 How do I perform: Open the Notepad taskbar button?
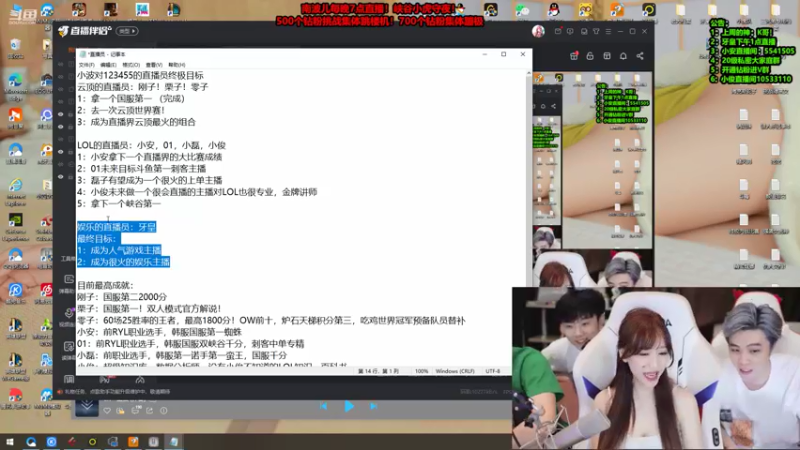[x=173, y=442]
